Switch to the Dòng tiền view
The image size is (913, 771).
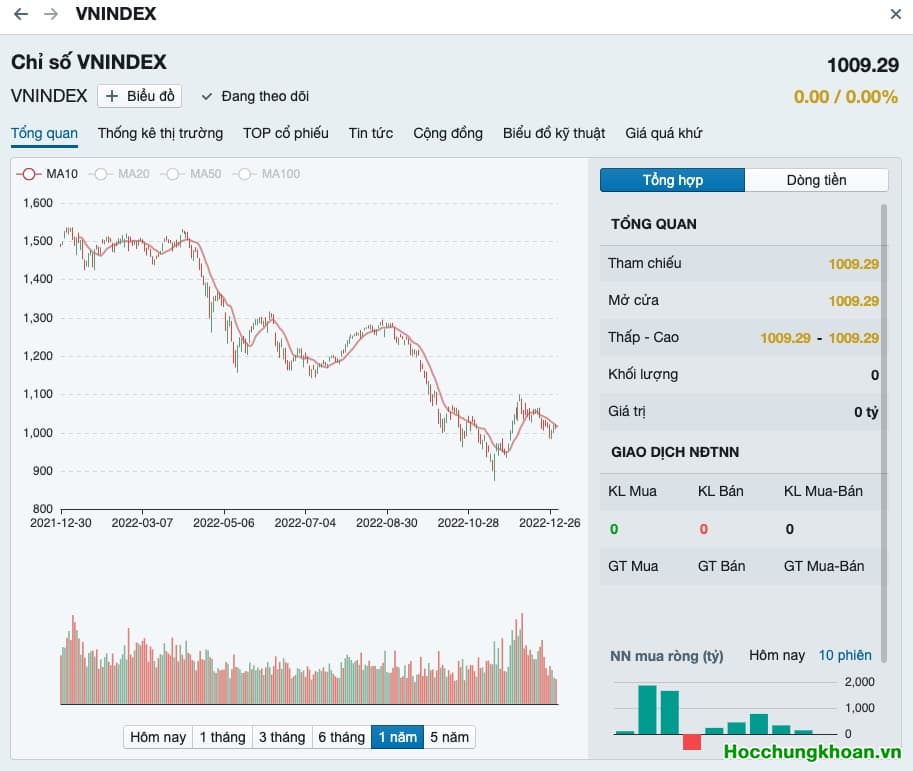816,180
